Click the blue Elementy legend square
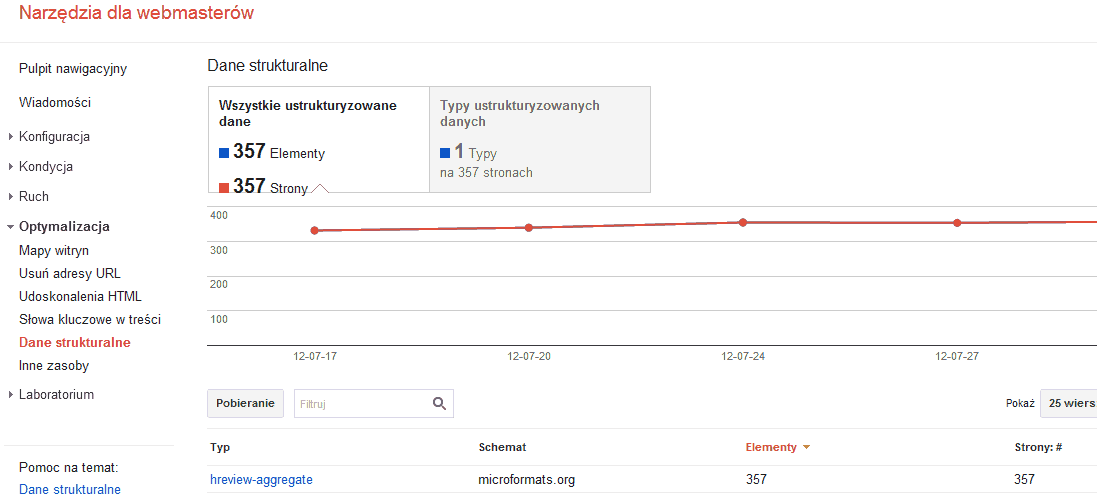The image size is (1097, 494). coord(224,153)
